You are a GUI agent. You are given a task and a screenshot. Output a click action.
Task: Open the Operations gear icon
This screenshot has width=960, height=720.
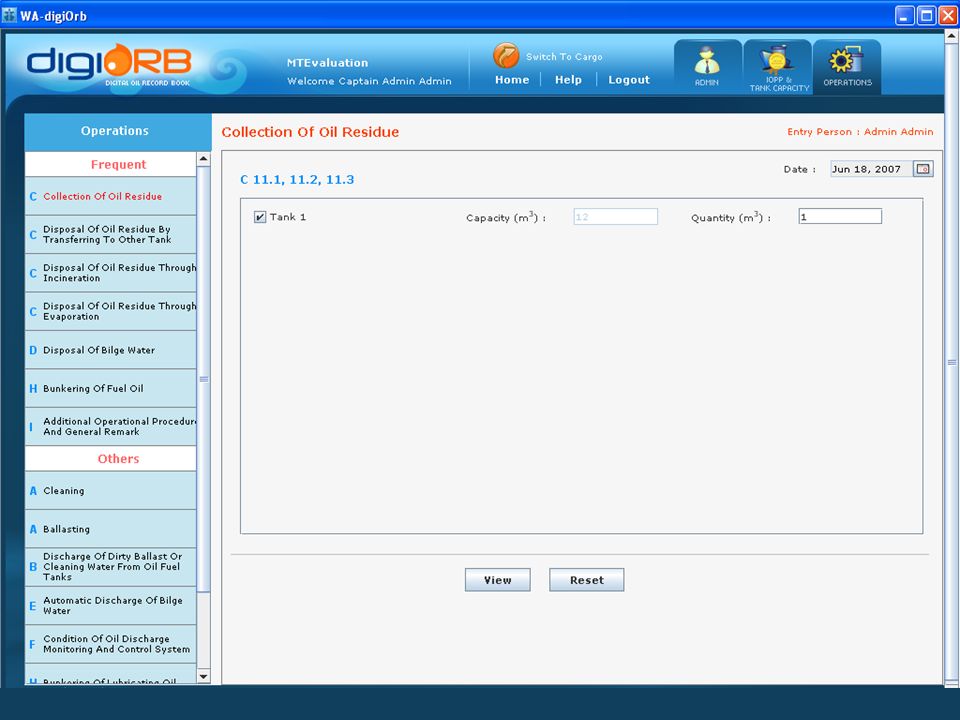click(x=847, y=66)
